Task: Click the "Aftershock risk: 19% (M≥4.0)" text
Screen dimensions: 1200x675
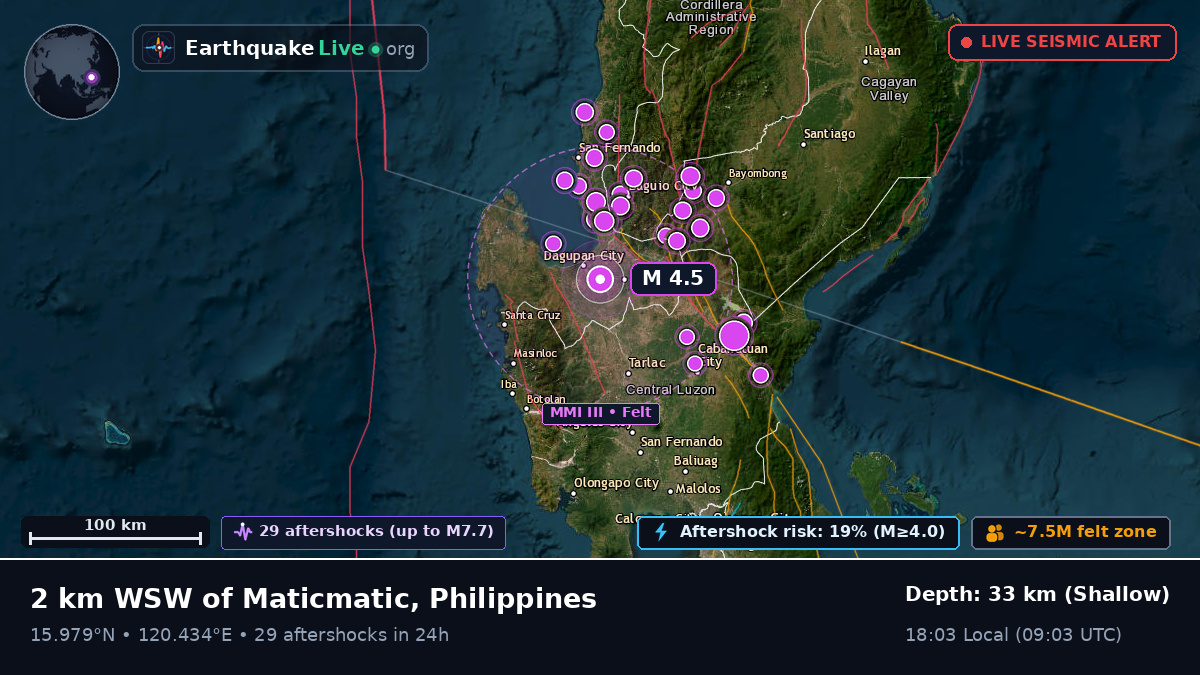Action: 812,531
